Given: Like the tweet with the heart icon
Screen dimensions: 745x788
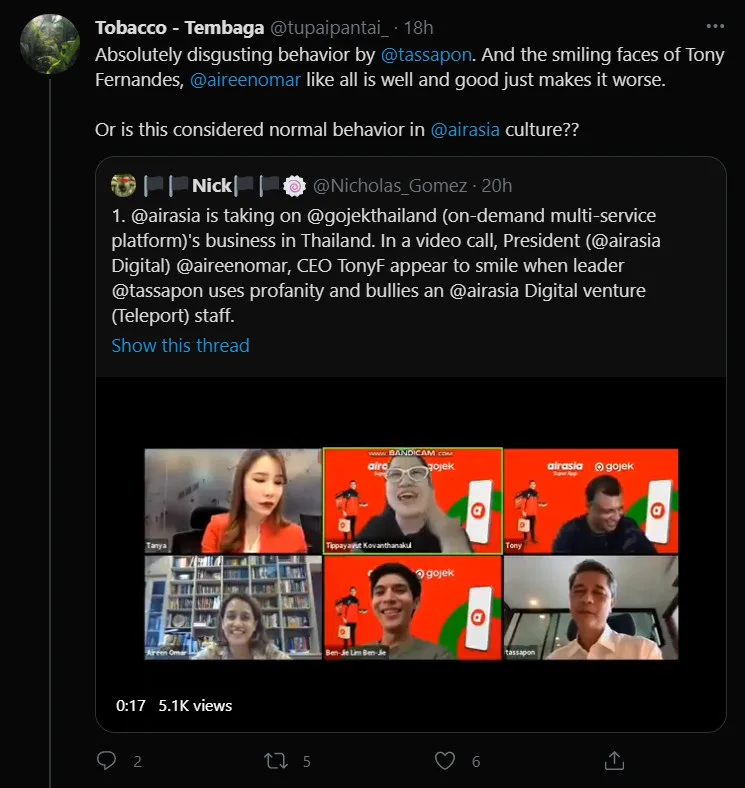Looking at the screenshot, I should pos(445,761).
